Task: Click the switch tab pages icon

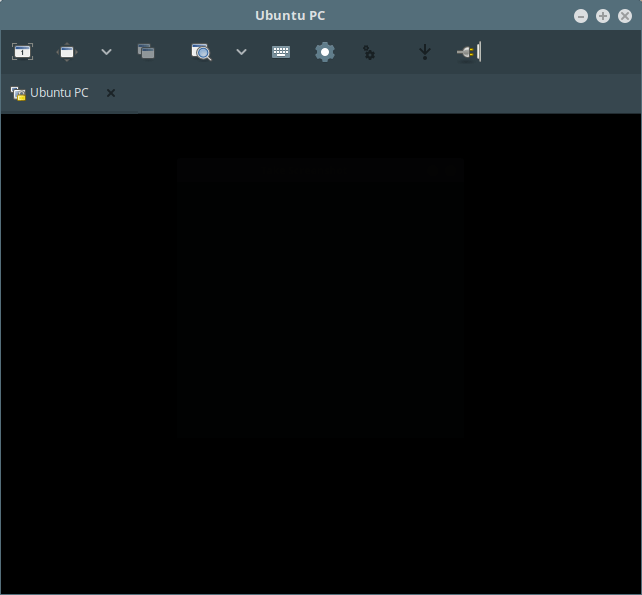Action: [146, 52]
